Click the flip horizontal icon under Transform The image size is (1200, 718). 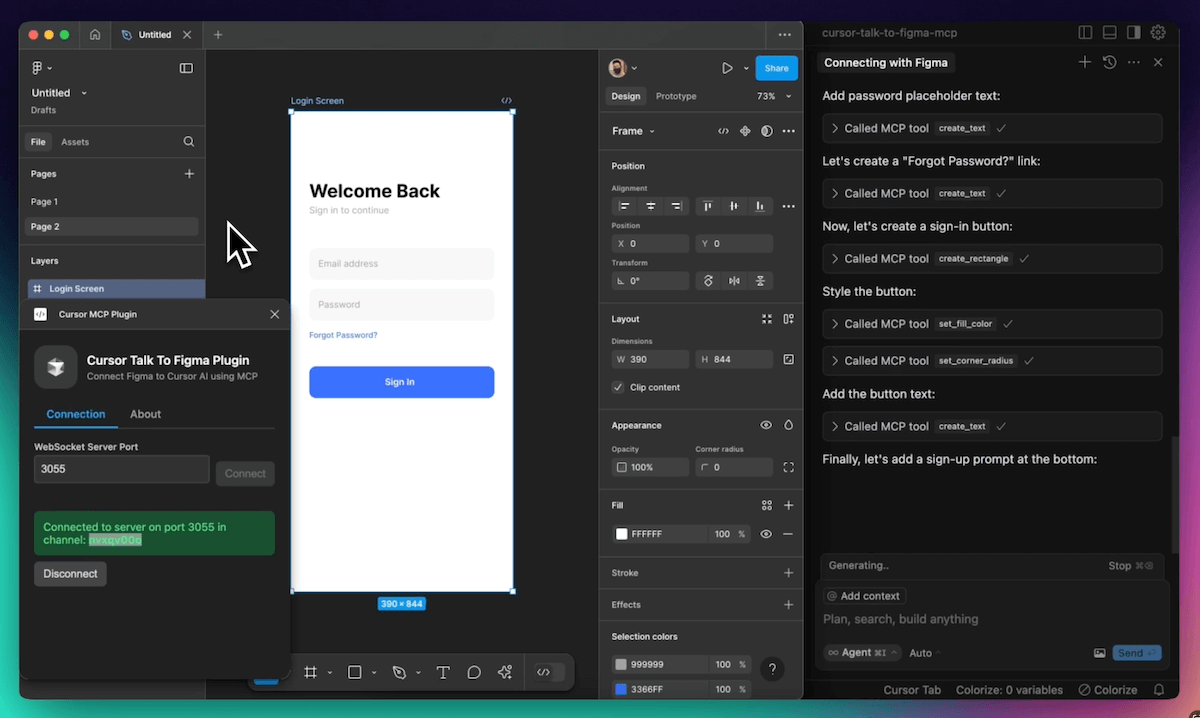(x=733, y=281)
